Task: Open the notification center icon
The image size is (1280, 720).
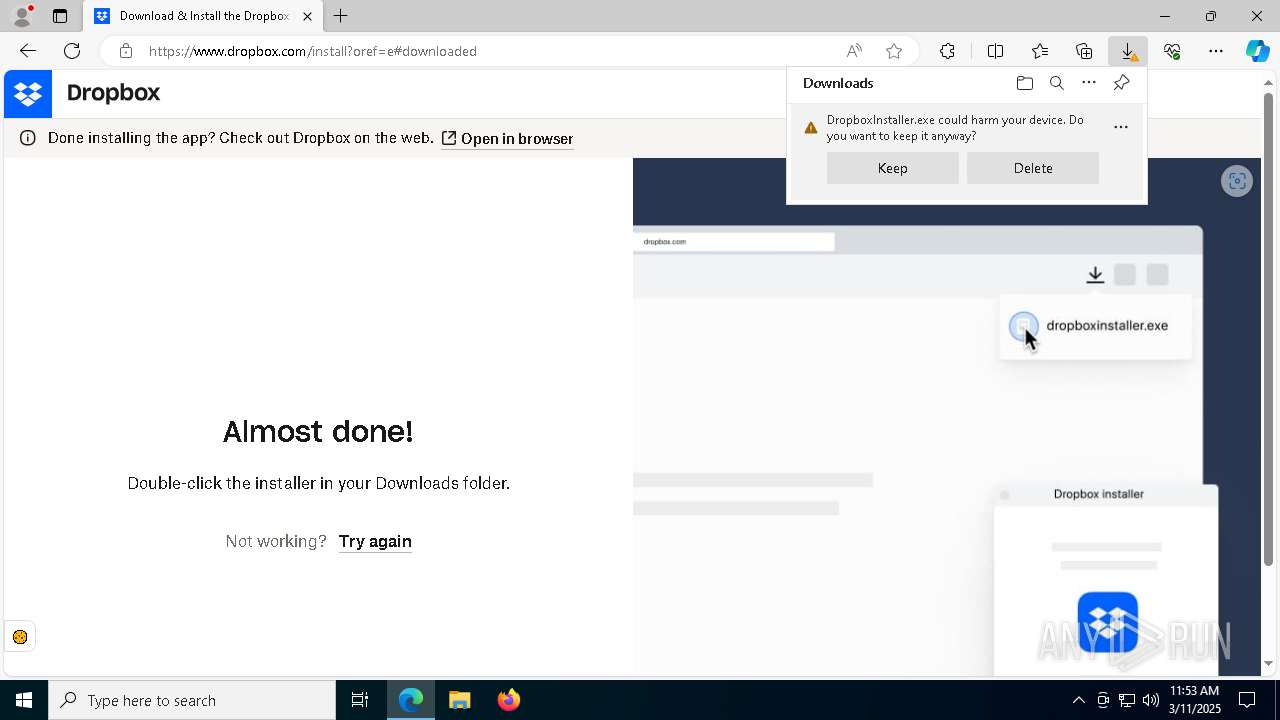Action: point(1248,700)
